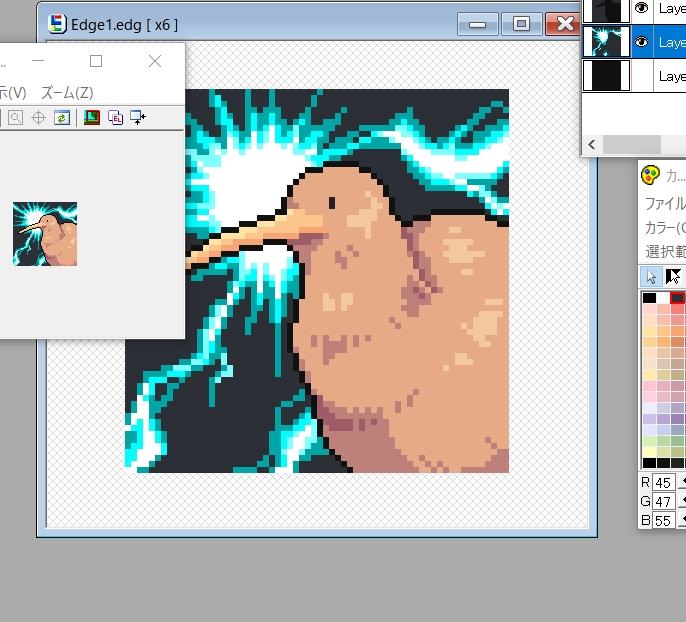Screen dimensions: 686x622
Task: Click the Edge1.edg [ x6 ] title text
Action: tap(124, 25)
